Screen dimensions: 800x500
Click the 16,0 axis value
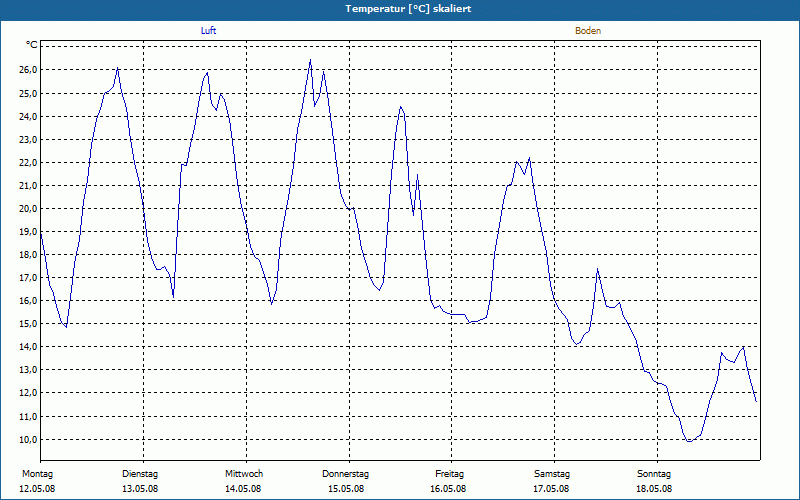pos(28,301)
